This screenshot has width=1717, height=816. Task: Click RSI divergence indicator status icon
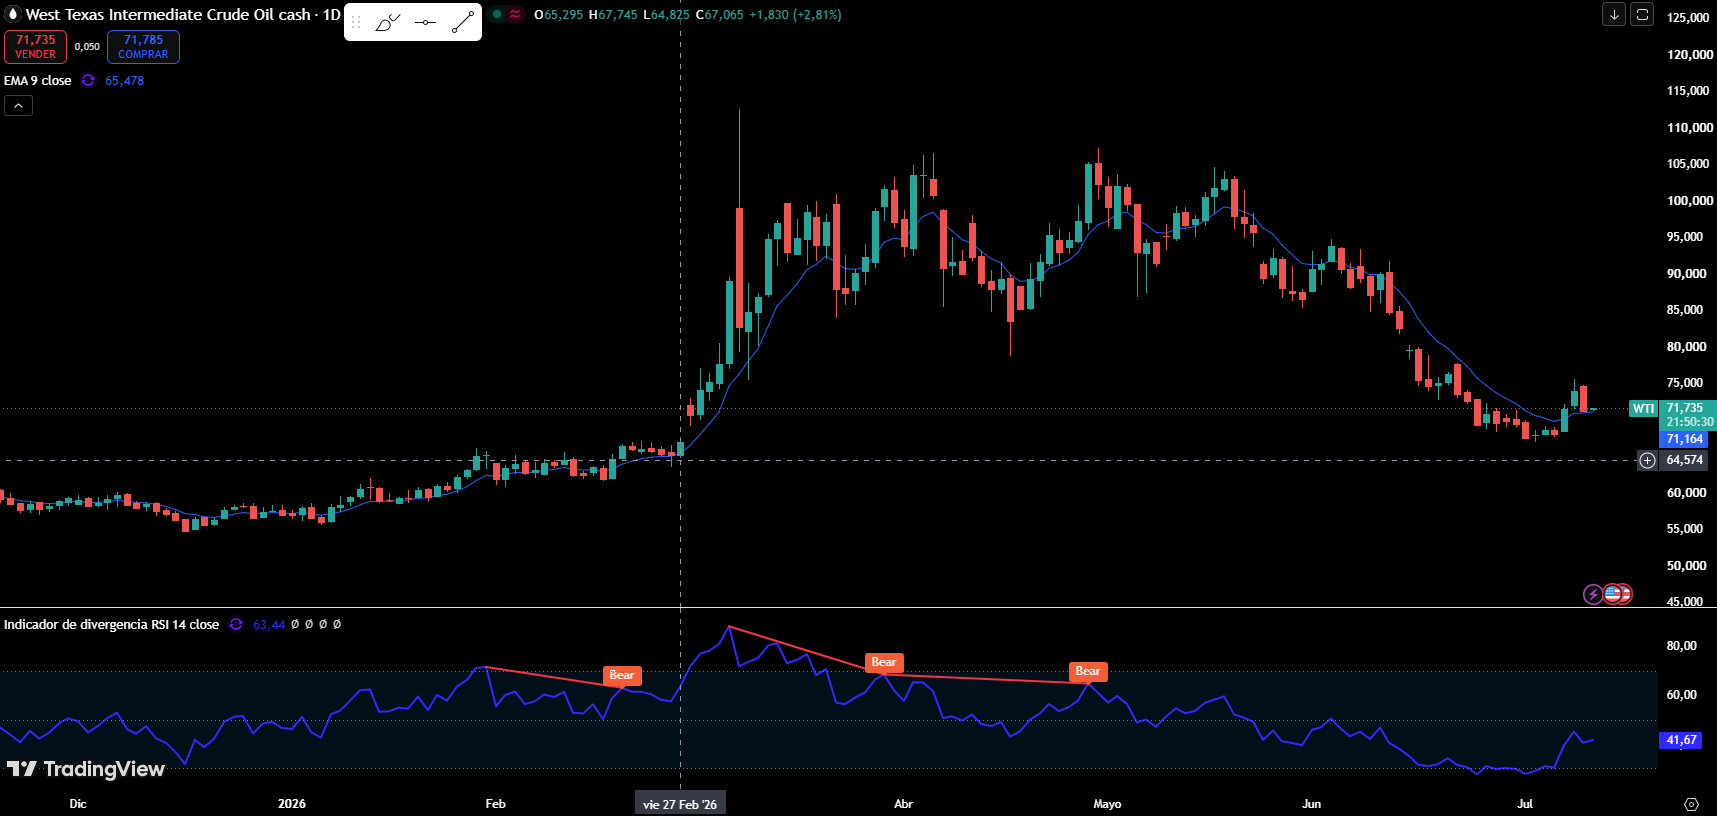[236, 624]
